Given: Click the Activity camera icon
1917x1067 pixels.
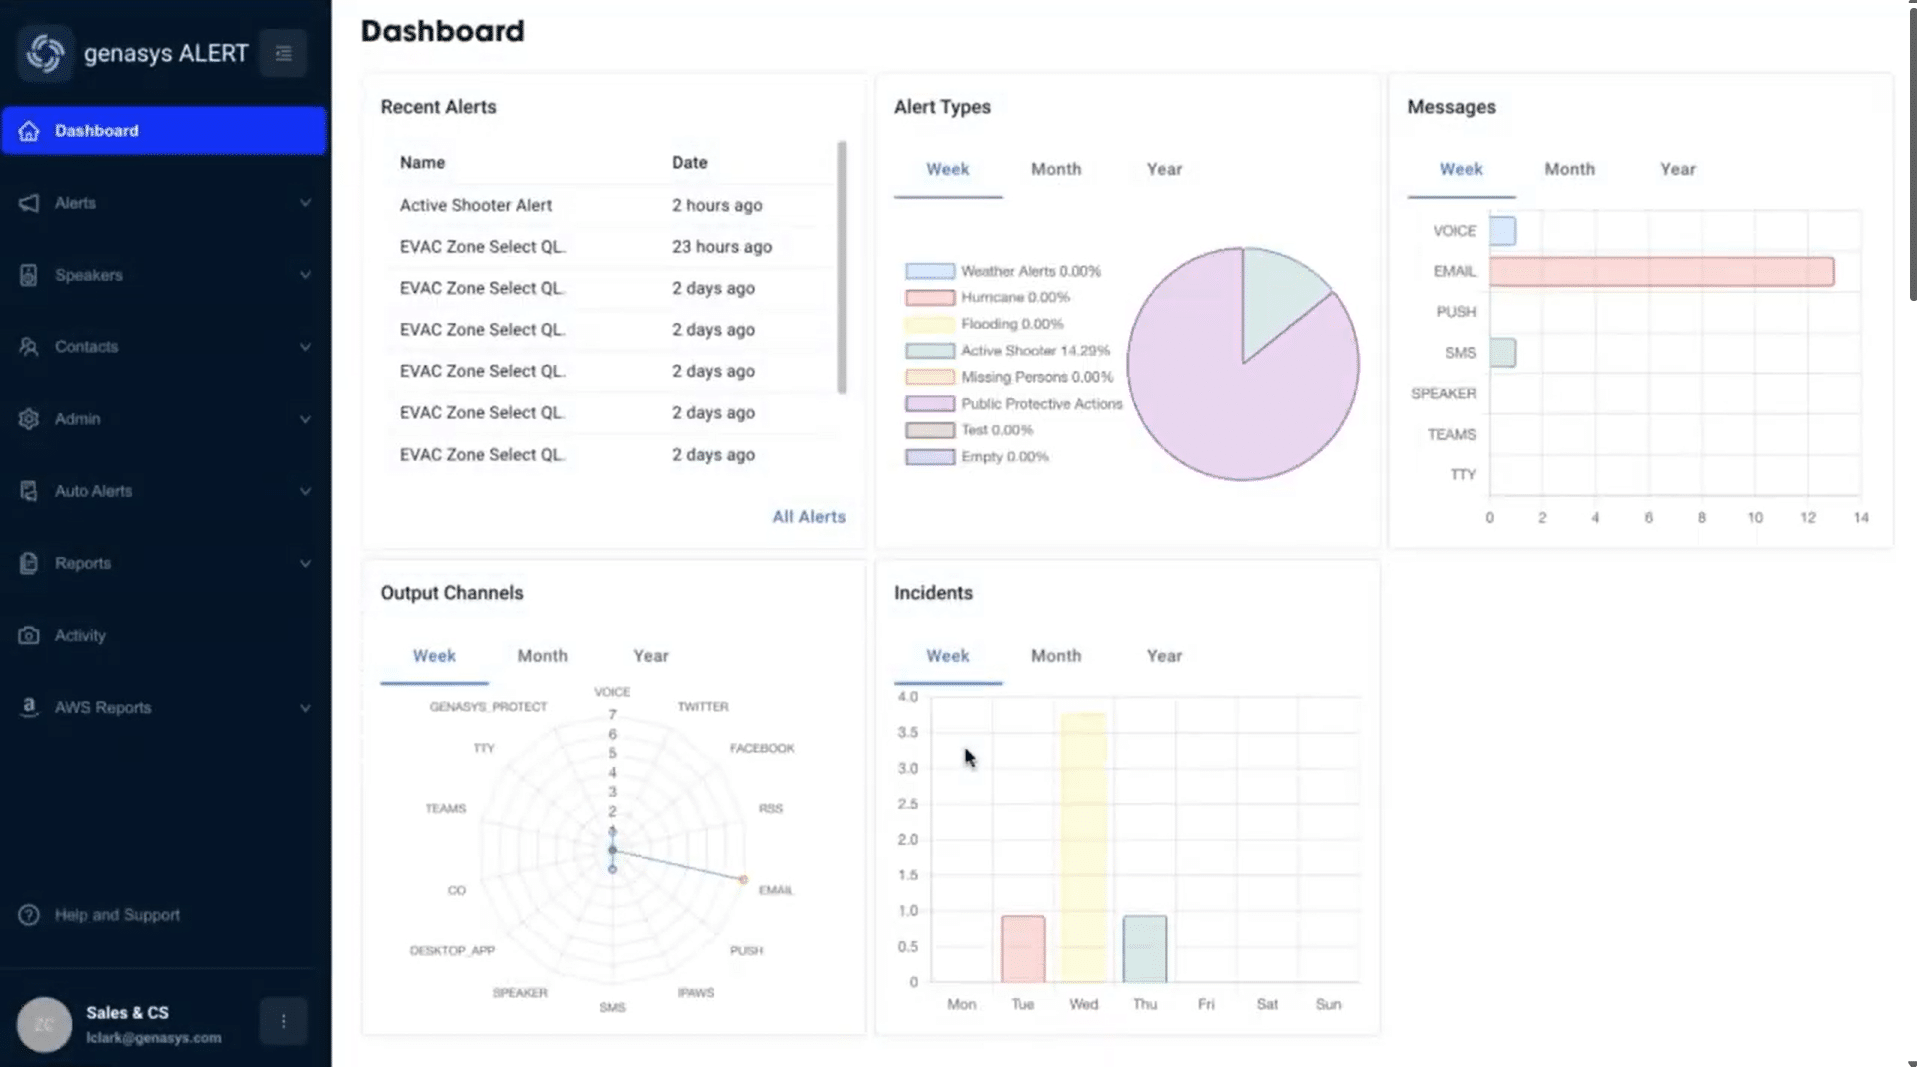Looking at the screenshot, I should coord(29,635).
